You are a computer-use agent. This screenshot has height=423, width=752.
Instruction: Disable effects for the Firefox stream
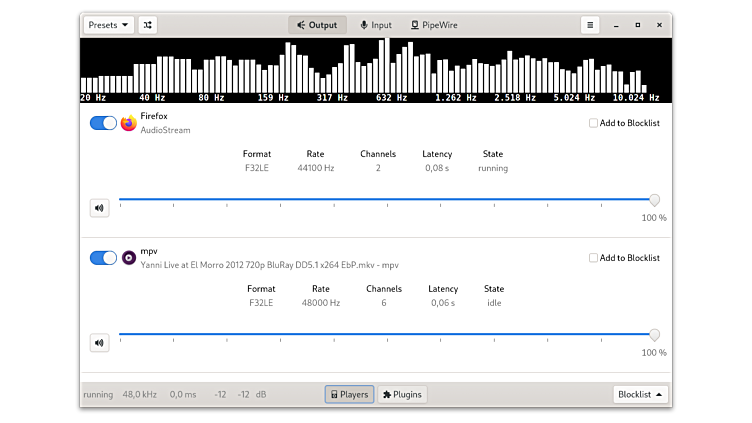(x=103, y=123)
